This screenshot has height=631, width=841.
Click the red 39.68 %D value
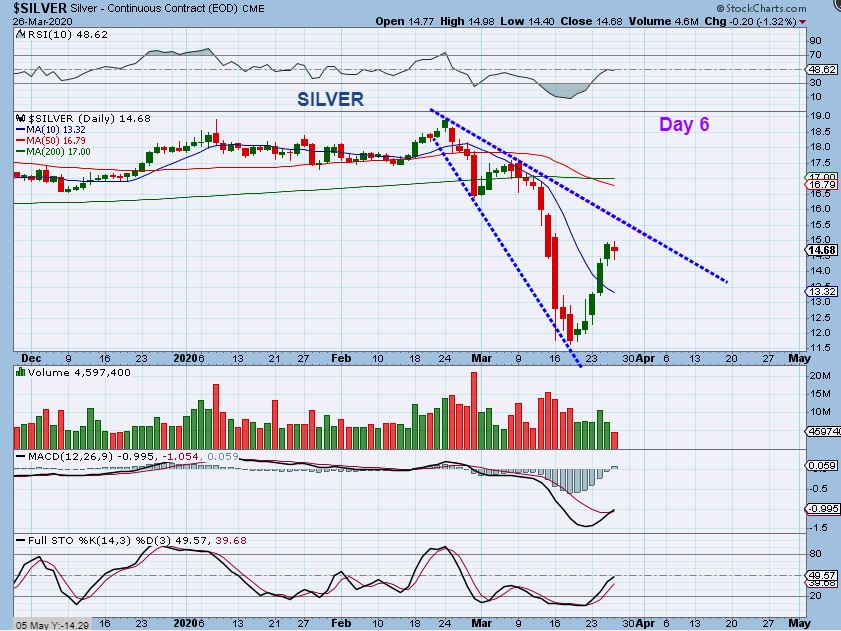[231, 540]
